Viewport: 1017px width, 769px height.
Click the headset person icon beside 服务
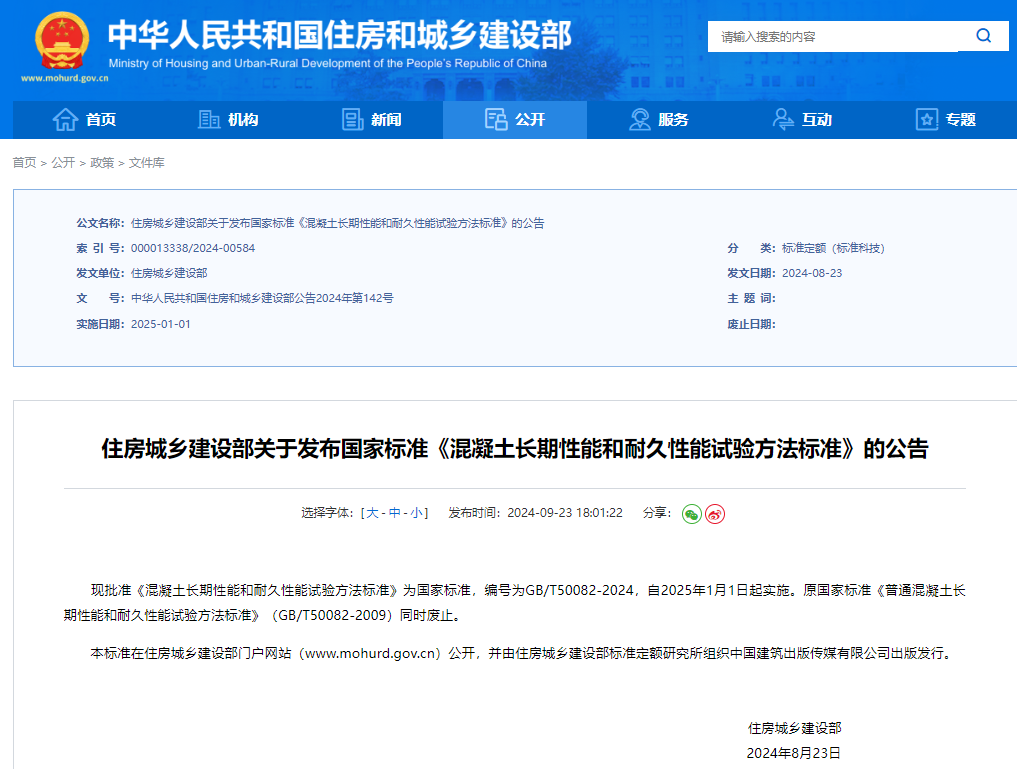[640, 120]
